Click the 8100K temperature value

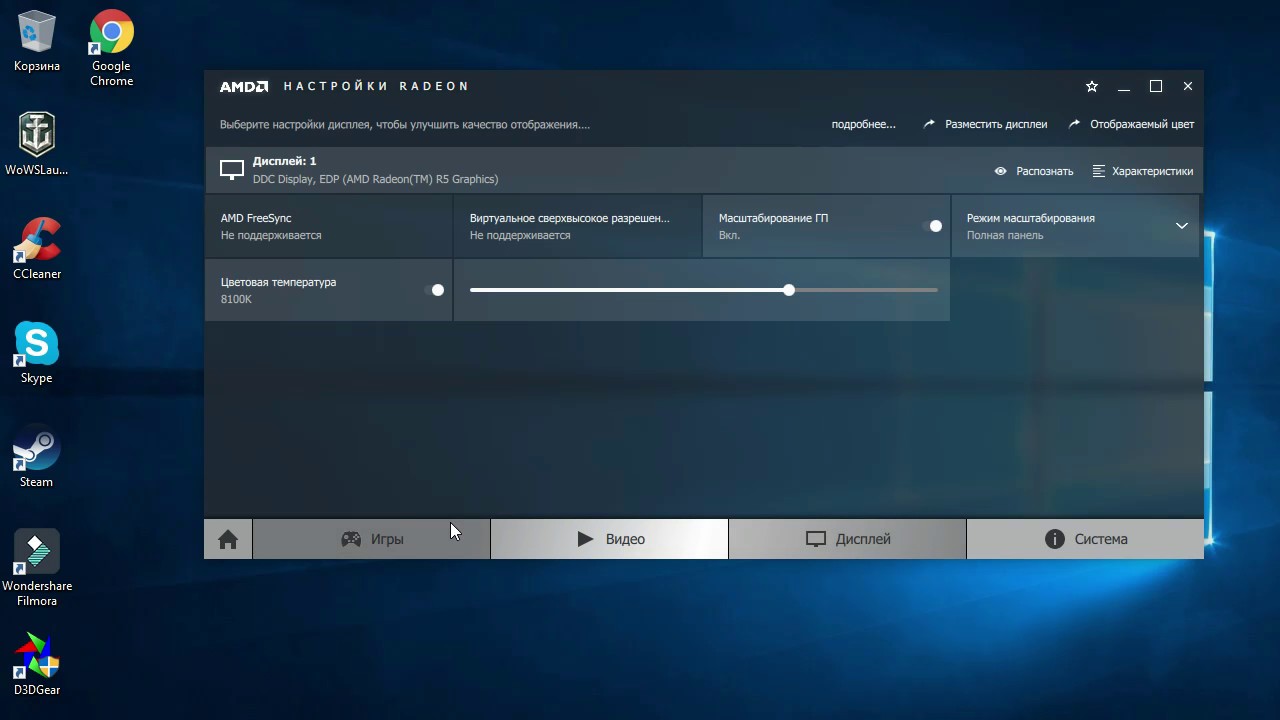click(x=236, y=299)
